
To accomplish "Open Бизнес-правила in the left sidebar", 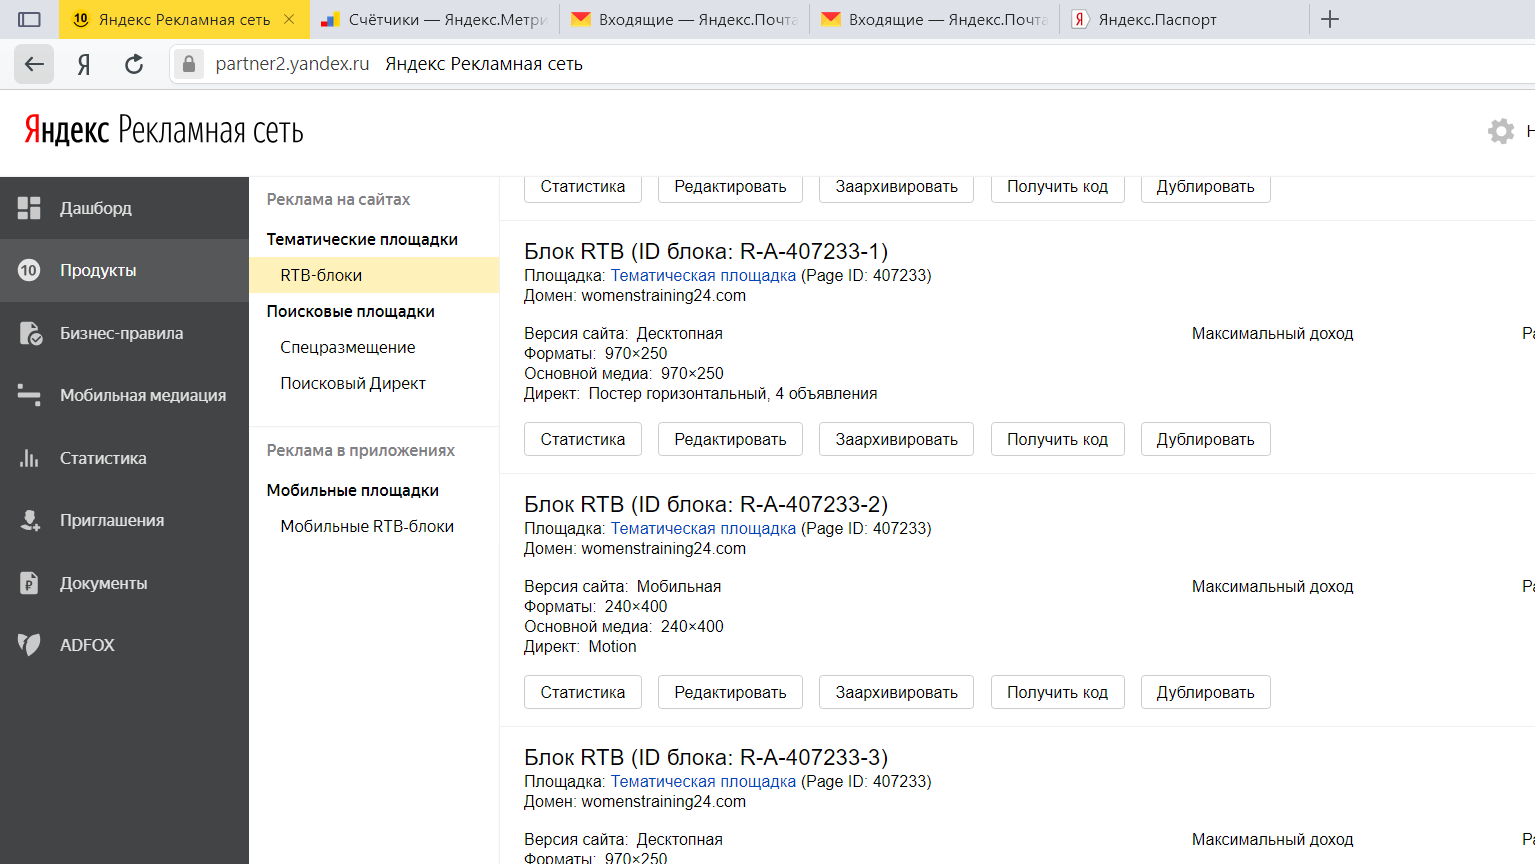I will click(124, 333).
